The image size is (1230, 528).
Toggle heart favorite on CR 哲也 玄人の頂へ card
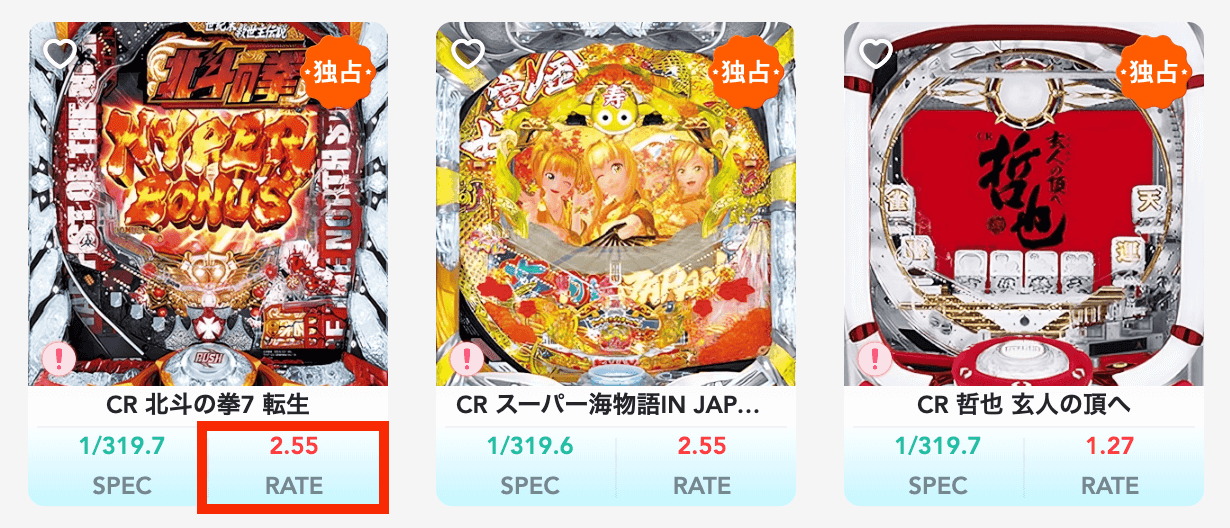(x=877, y=52)
